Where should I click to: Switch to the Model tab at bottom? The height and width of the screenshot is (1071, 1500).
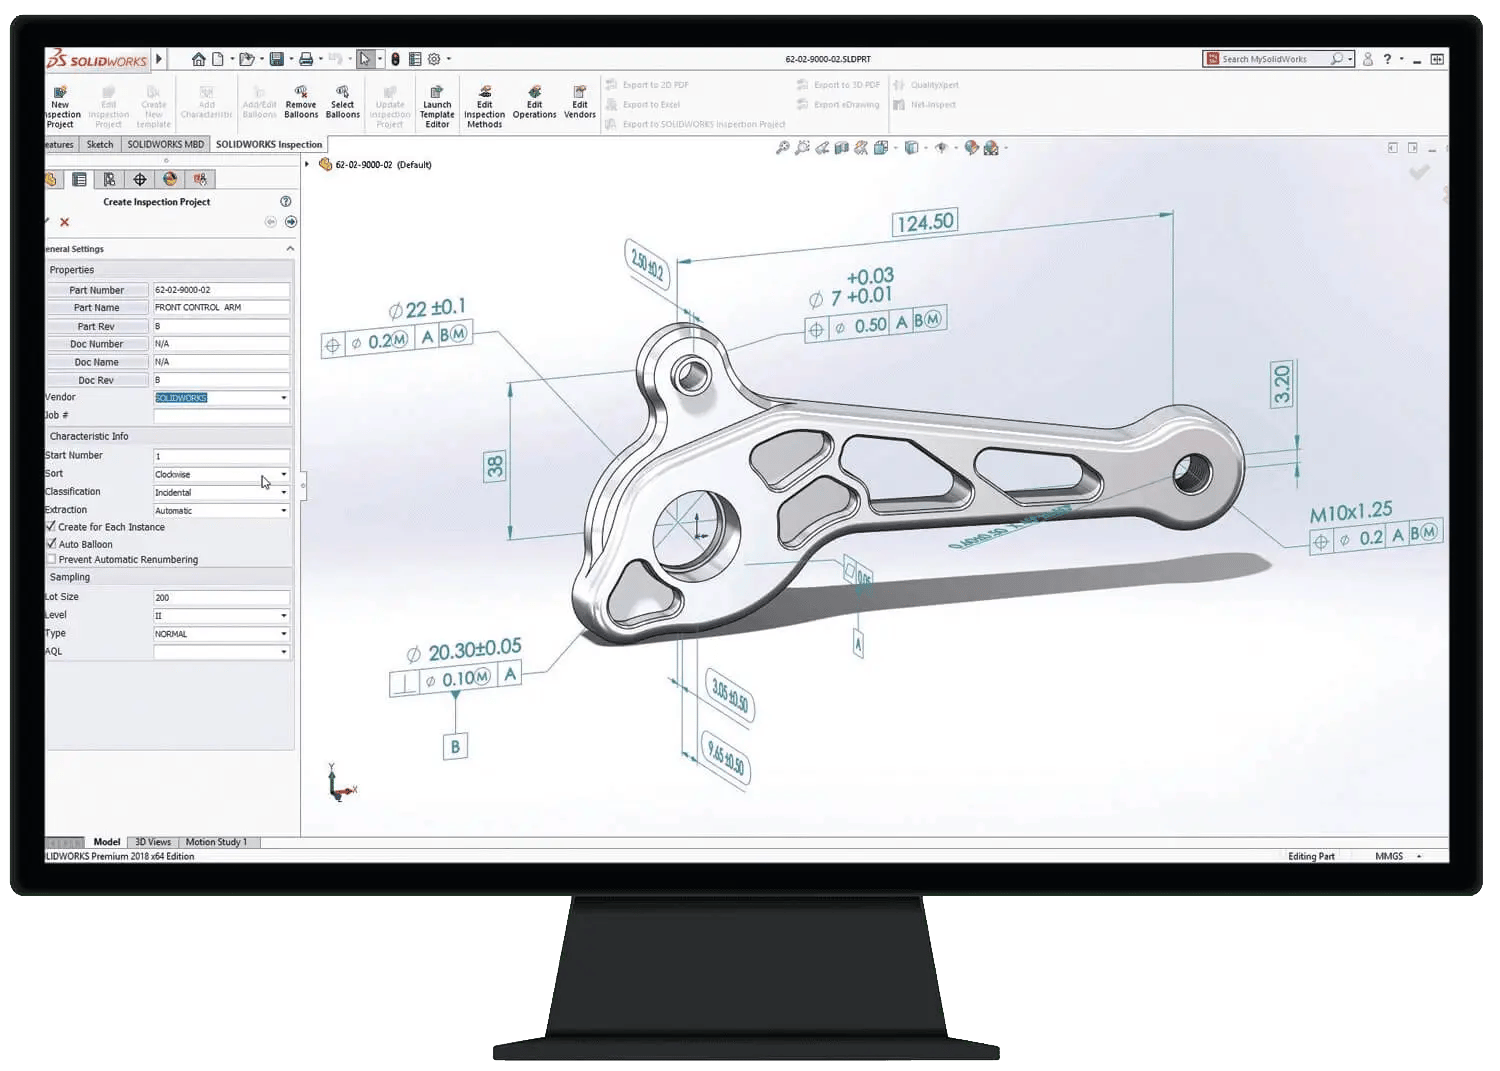coord(107,842)
